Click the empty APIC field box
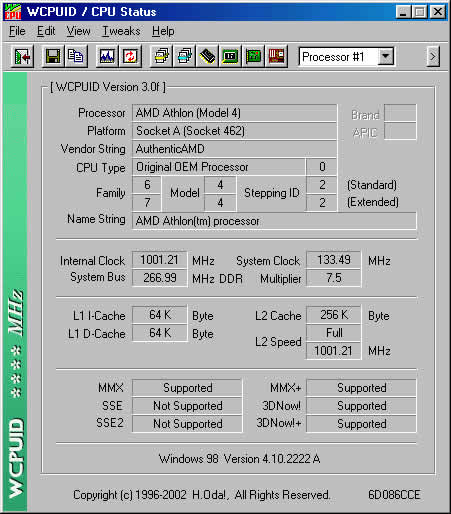 (x=400, y=131)
